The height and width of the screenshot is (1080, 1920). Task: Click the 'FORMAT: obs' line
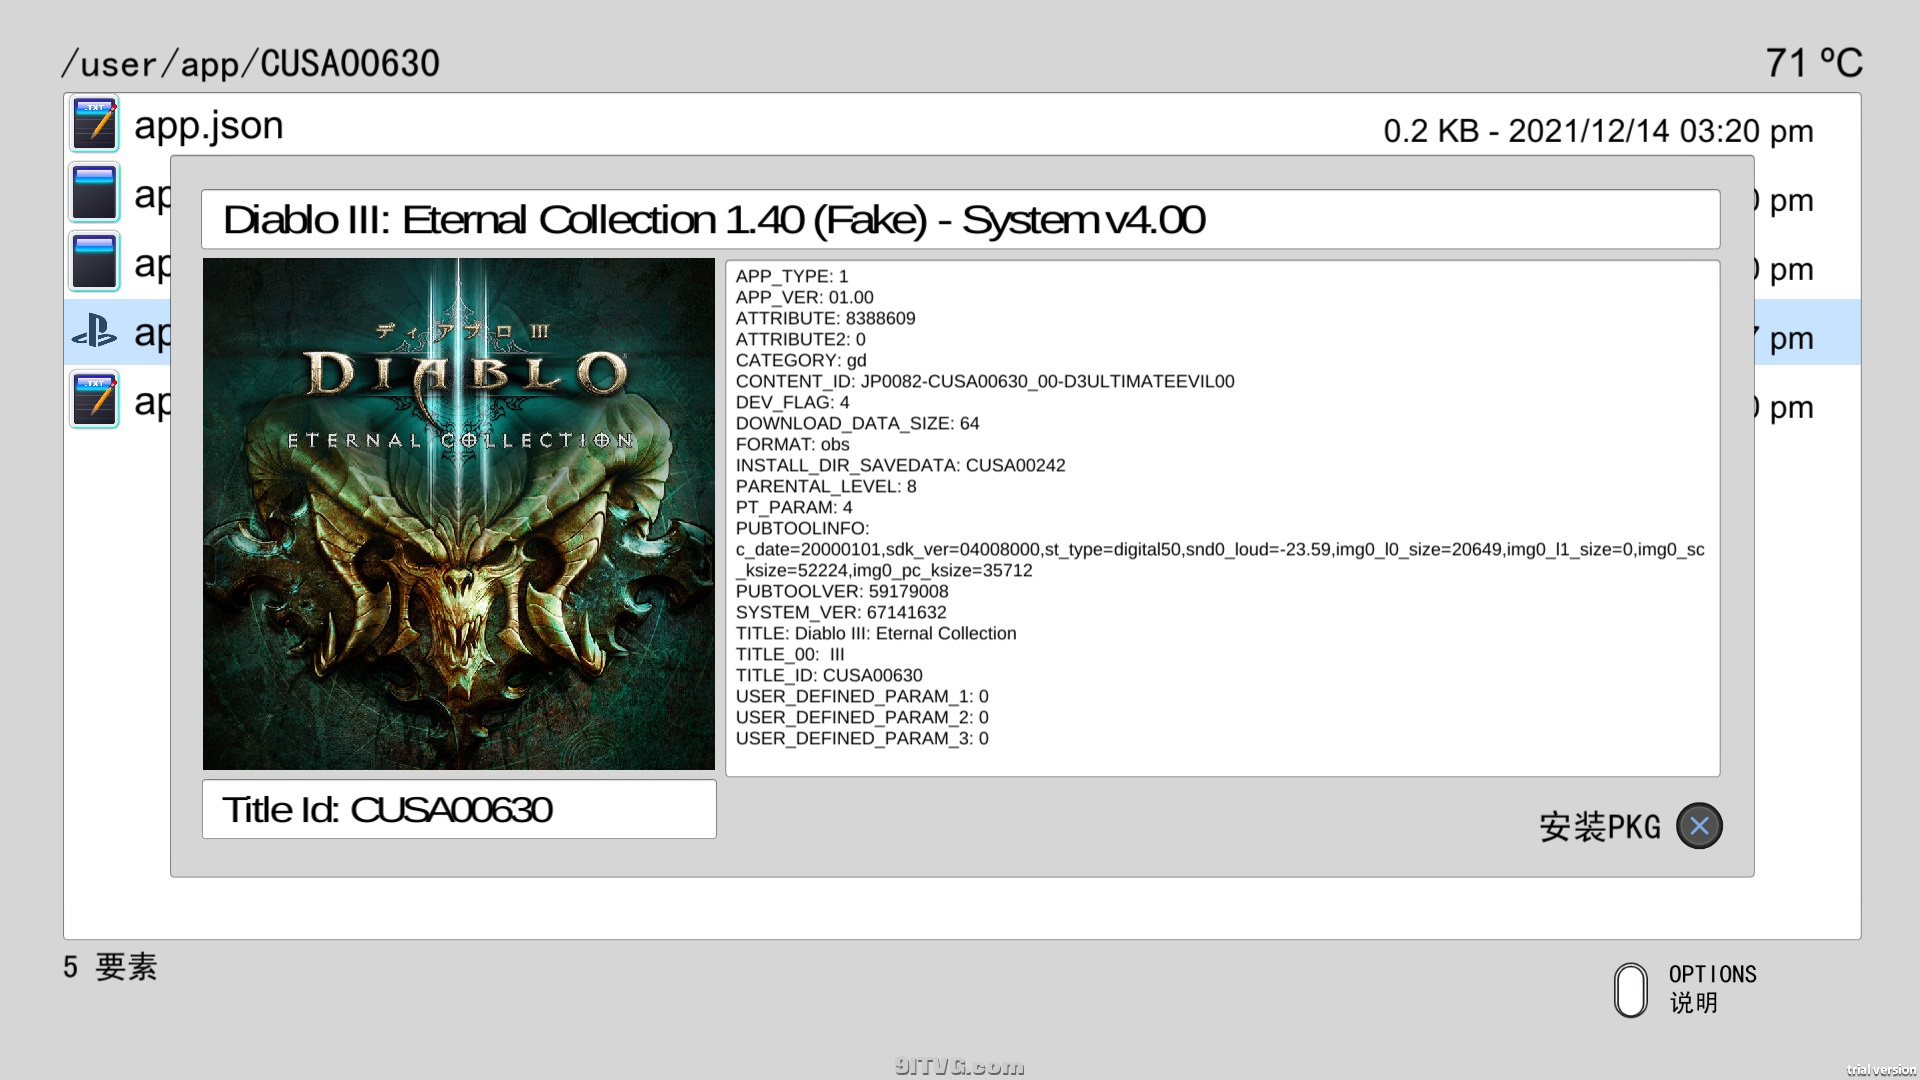[793, 444]
